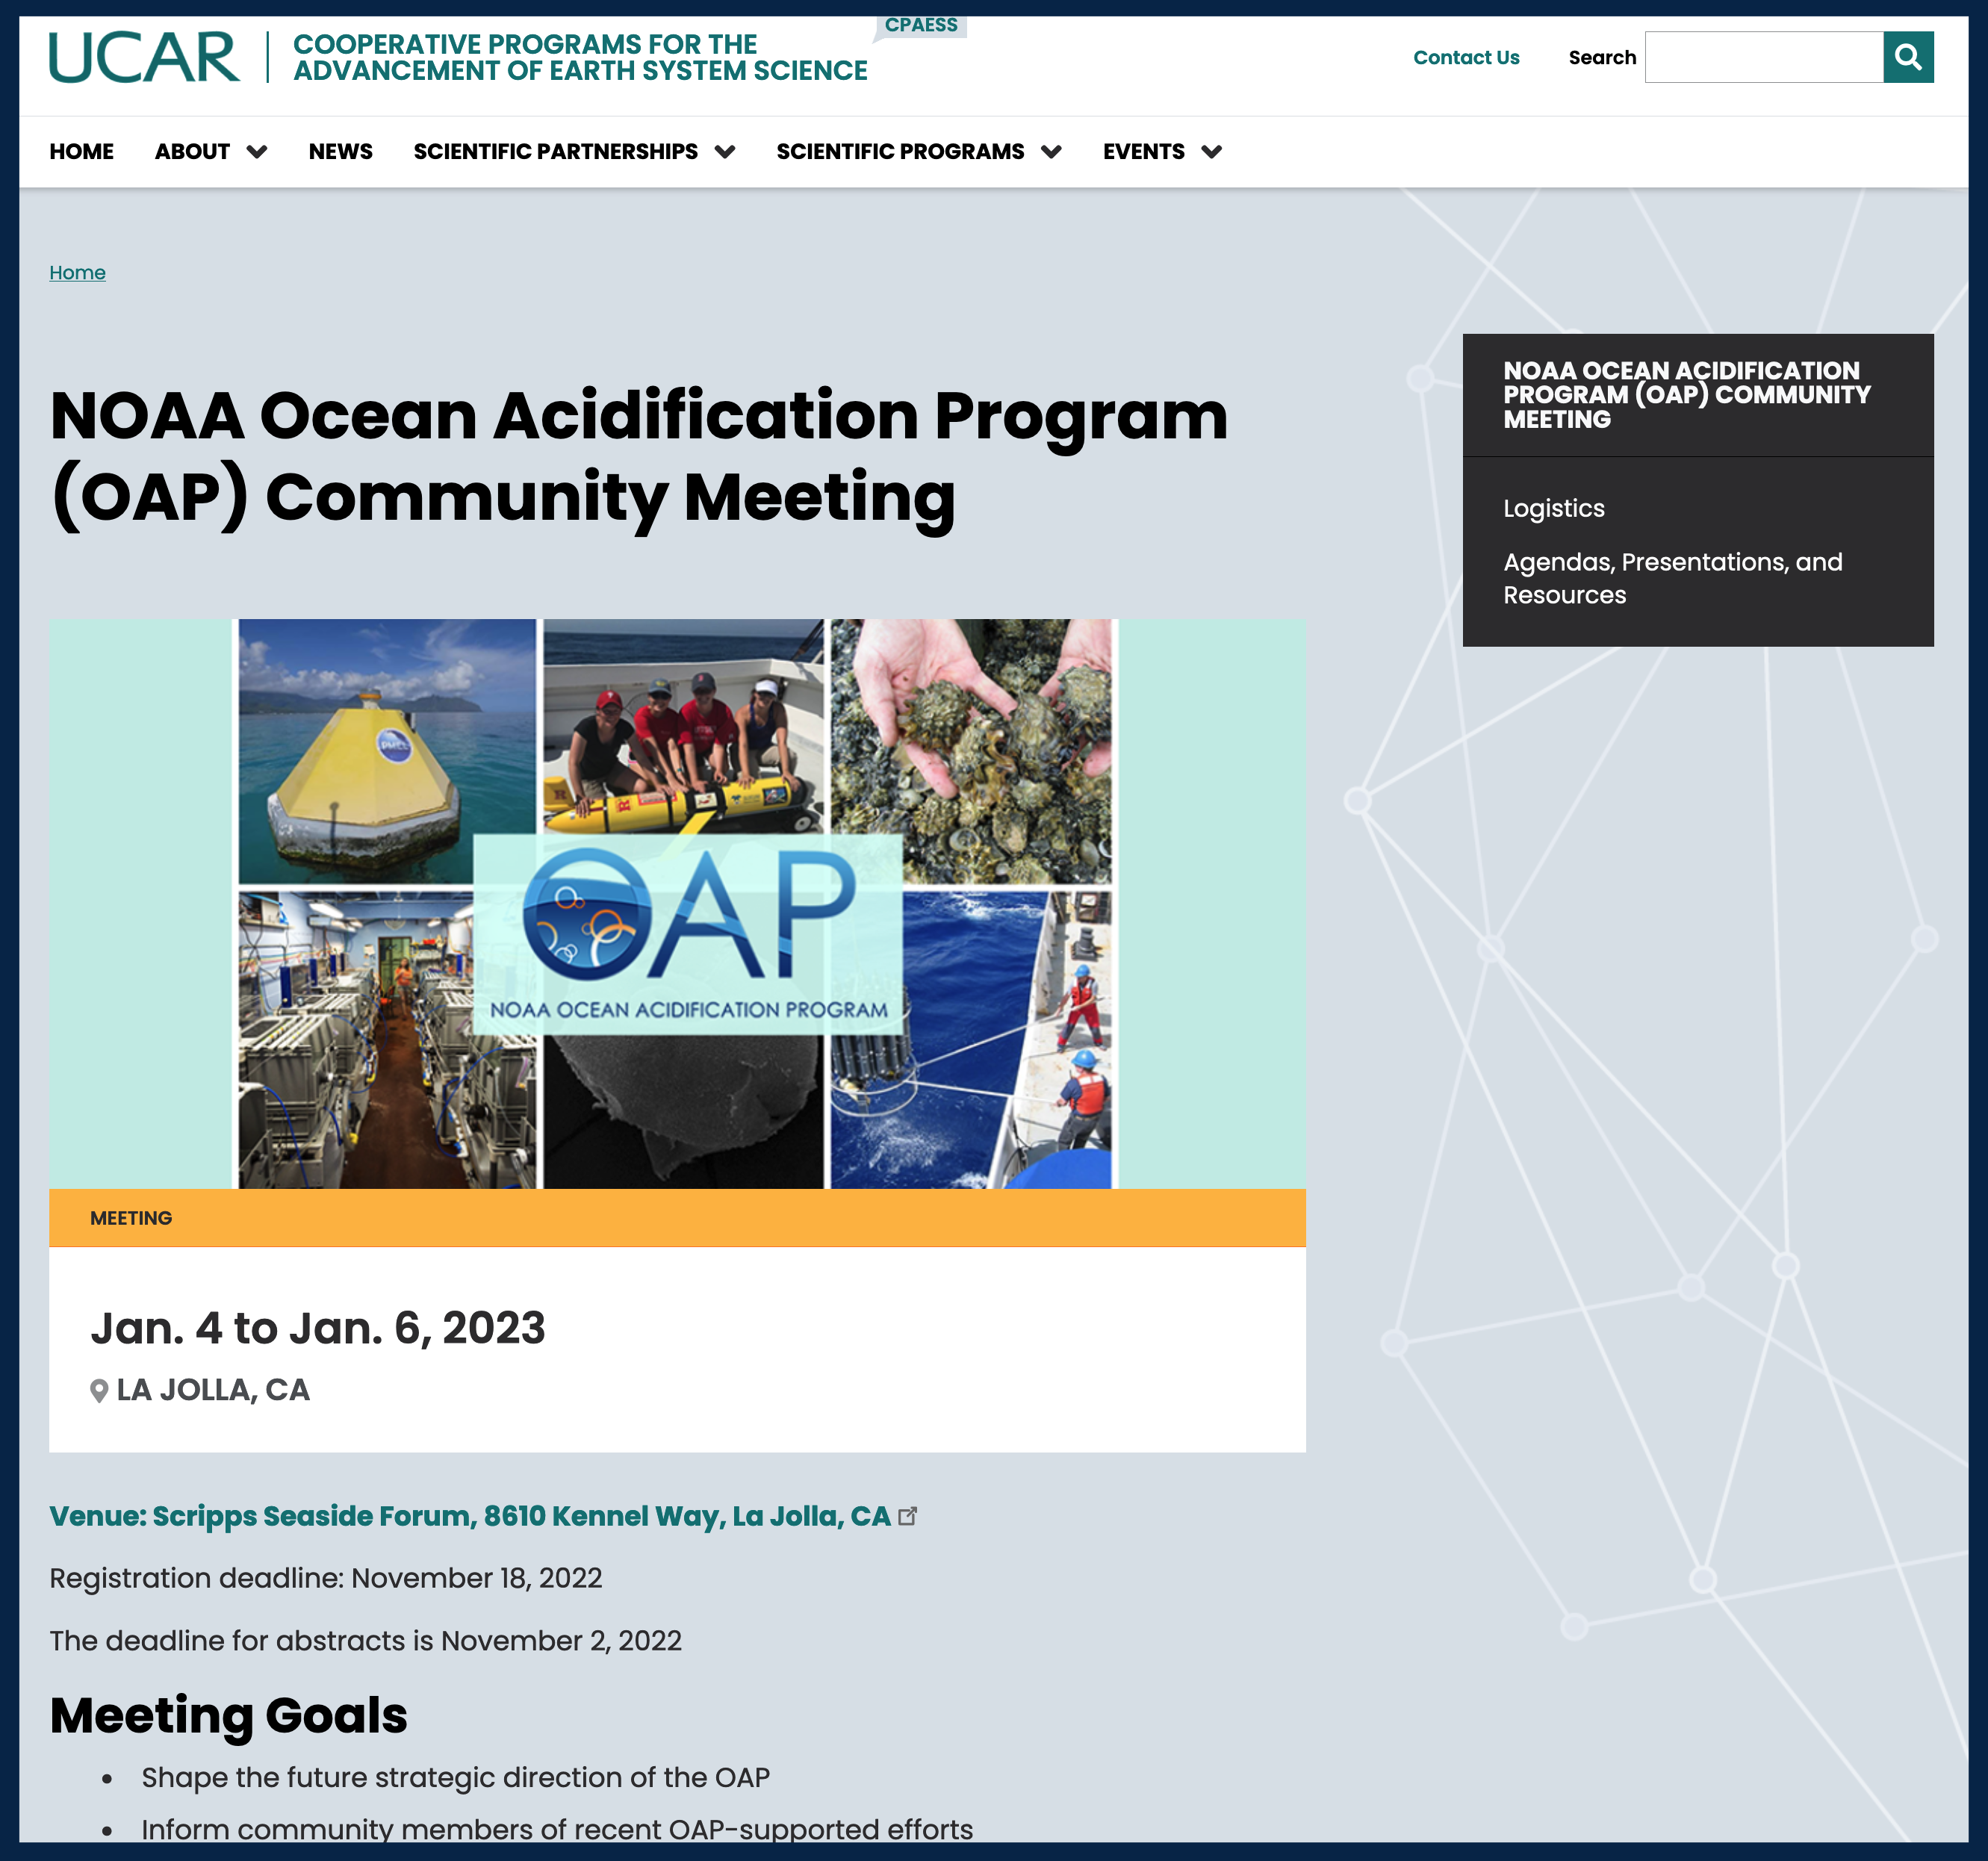Click Cooperative Programs site title
1988x1861 pixels.
click(580, 58)
